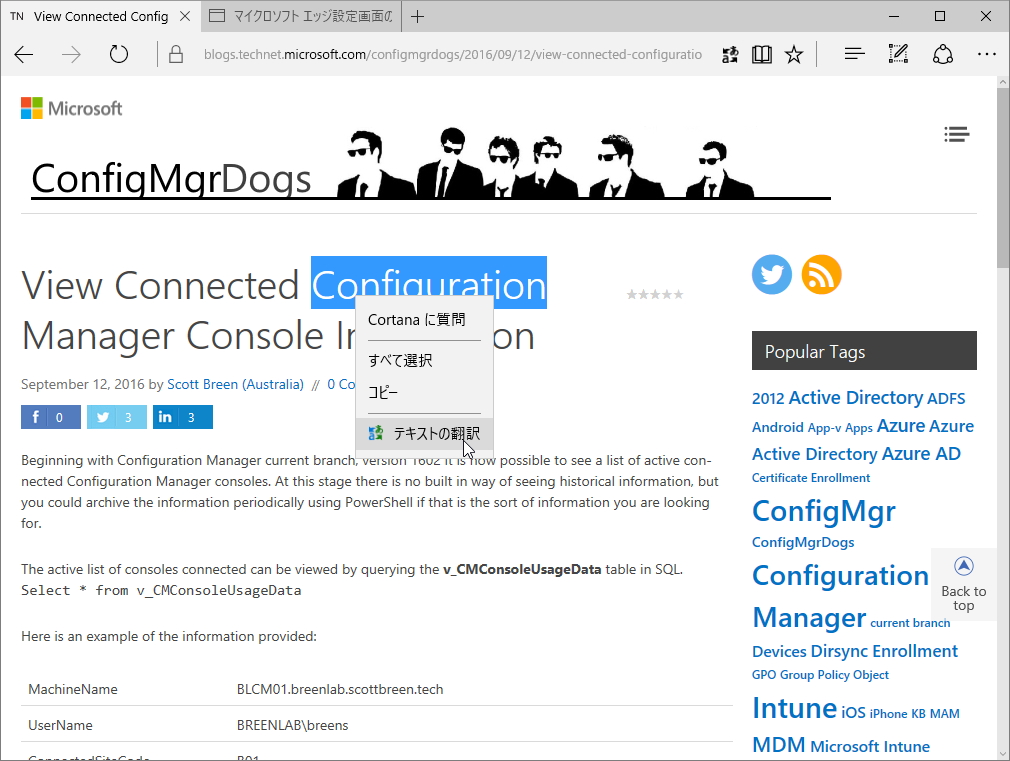Open the 'Android' tag link
The image size is (1010, 761).
tap(777, 427)
